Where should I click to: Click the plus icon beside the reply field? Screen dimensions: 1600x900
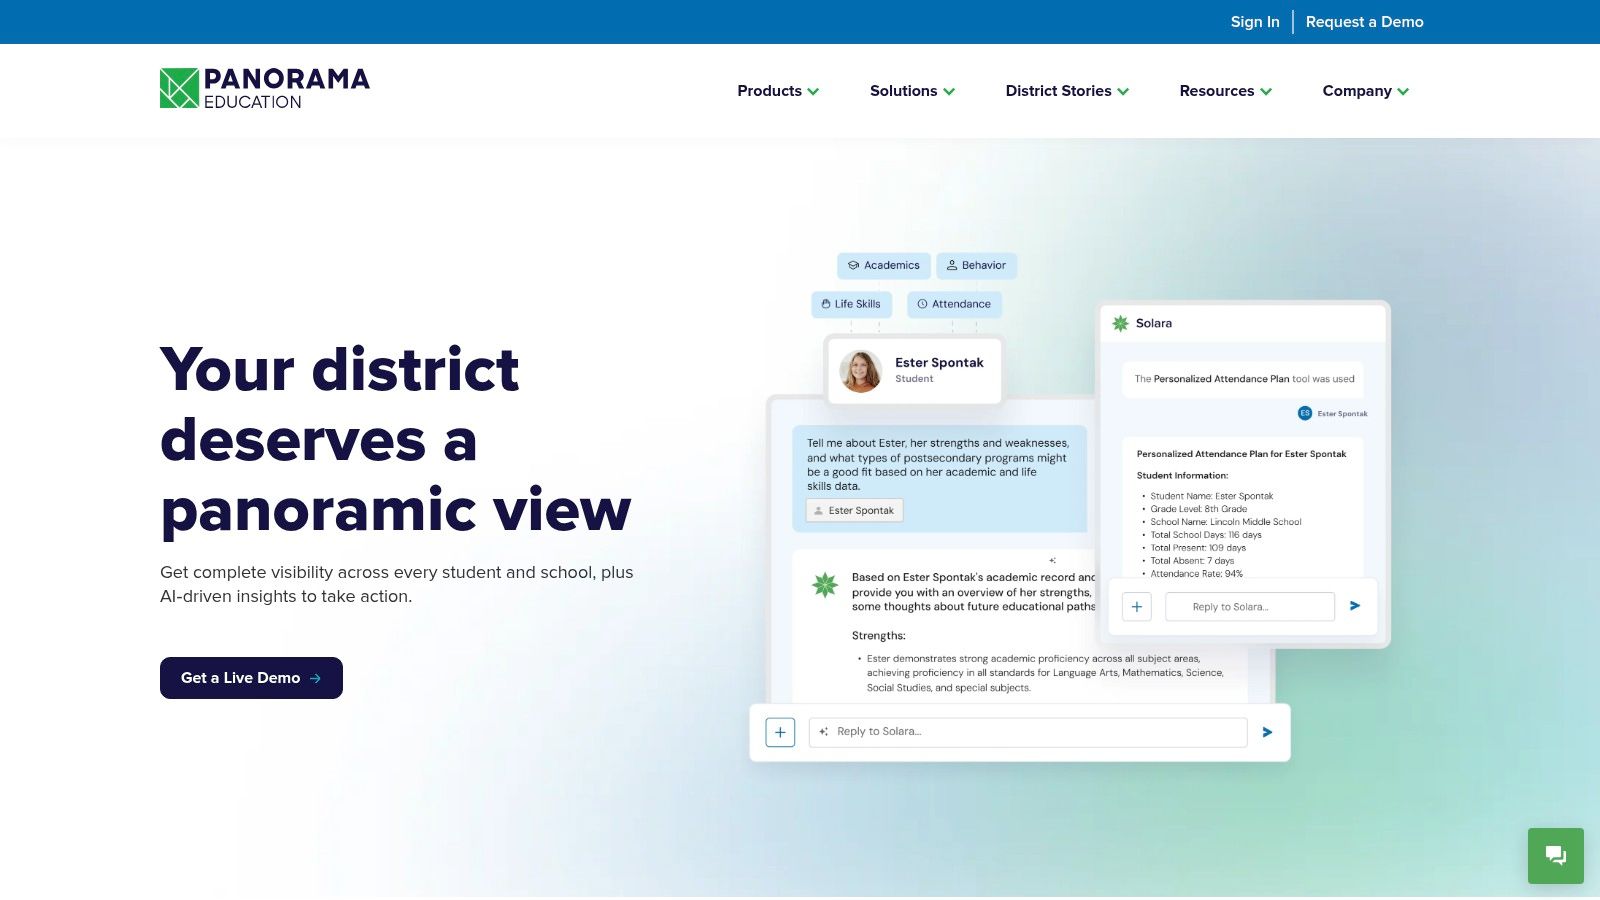tap(780, 732)
